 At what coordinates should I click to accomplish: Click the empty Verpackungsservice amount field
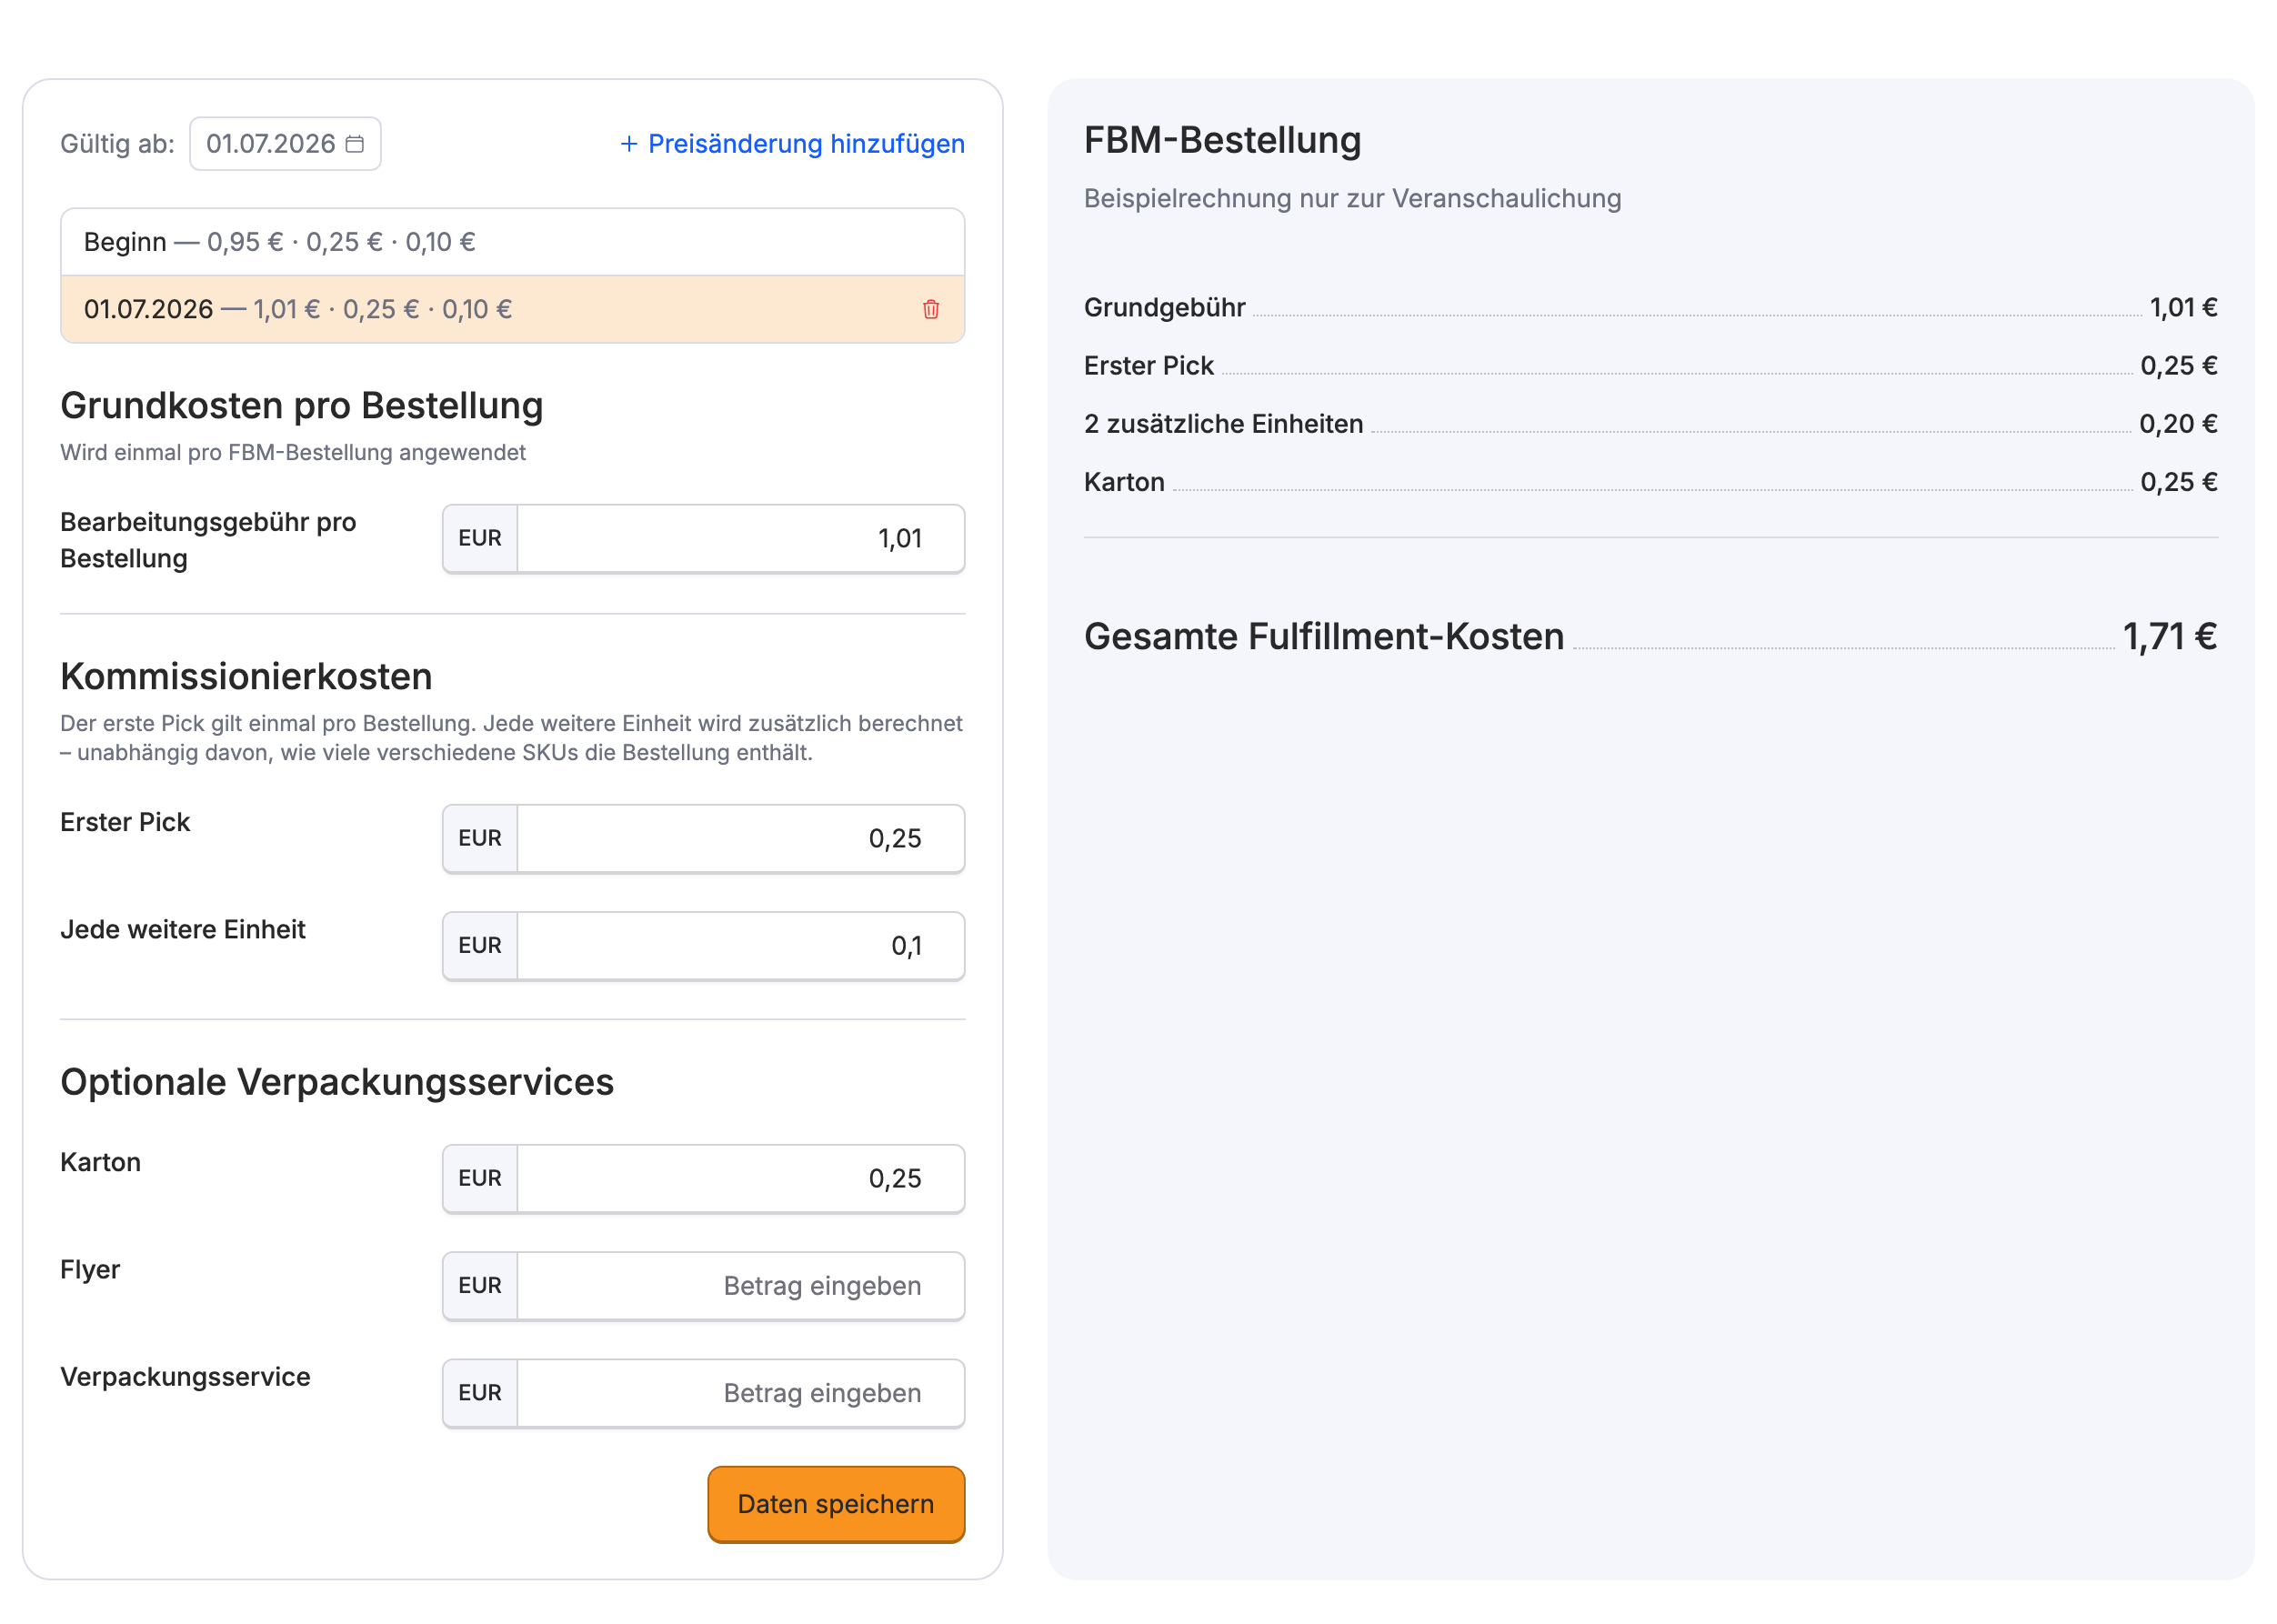point(740,1392)
